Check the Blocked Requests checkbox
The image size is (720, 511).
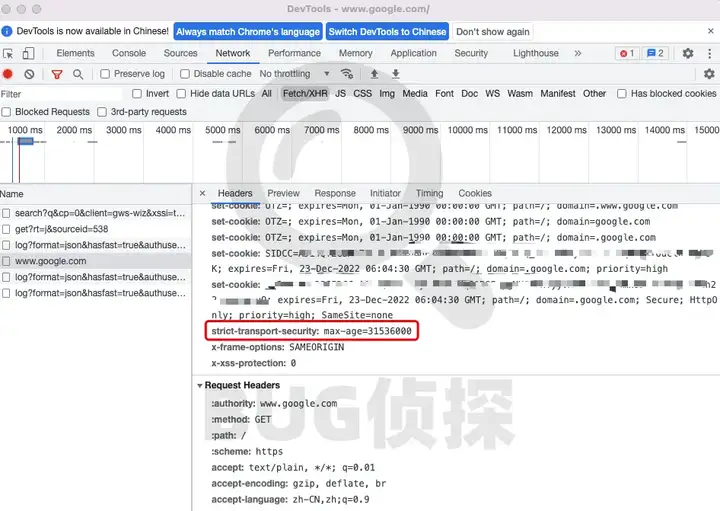click(6, 112)
